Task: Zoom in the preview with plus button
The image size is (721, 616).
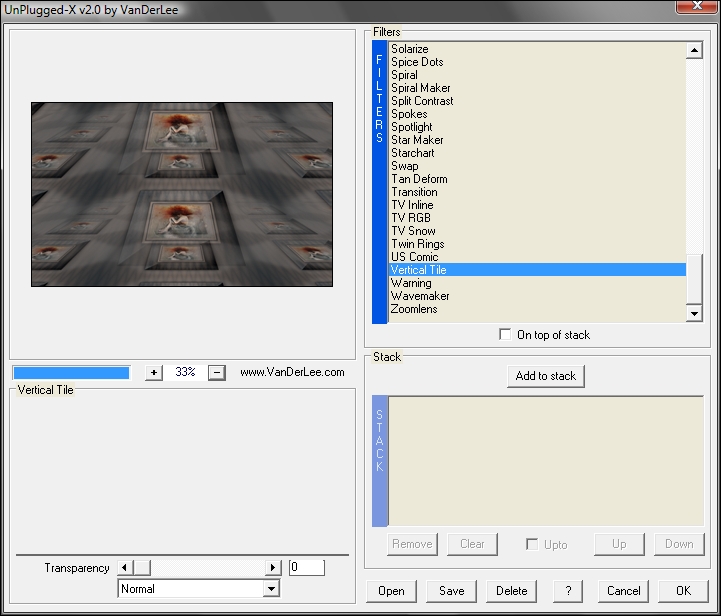Action: 154,372
